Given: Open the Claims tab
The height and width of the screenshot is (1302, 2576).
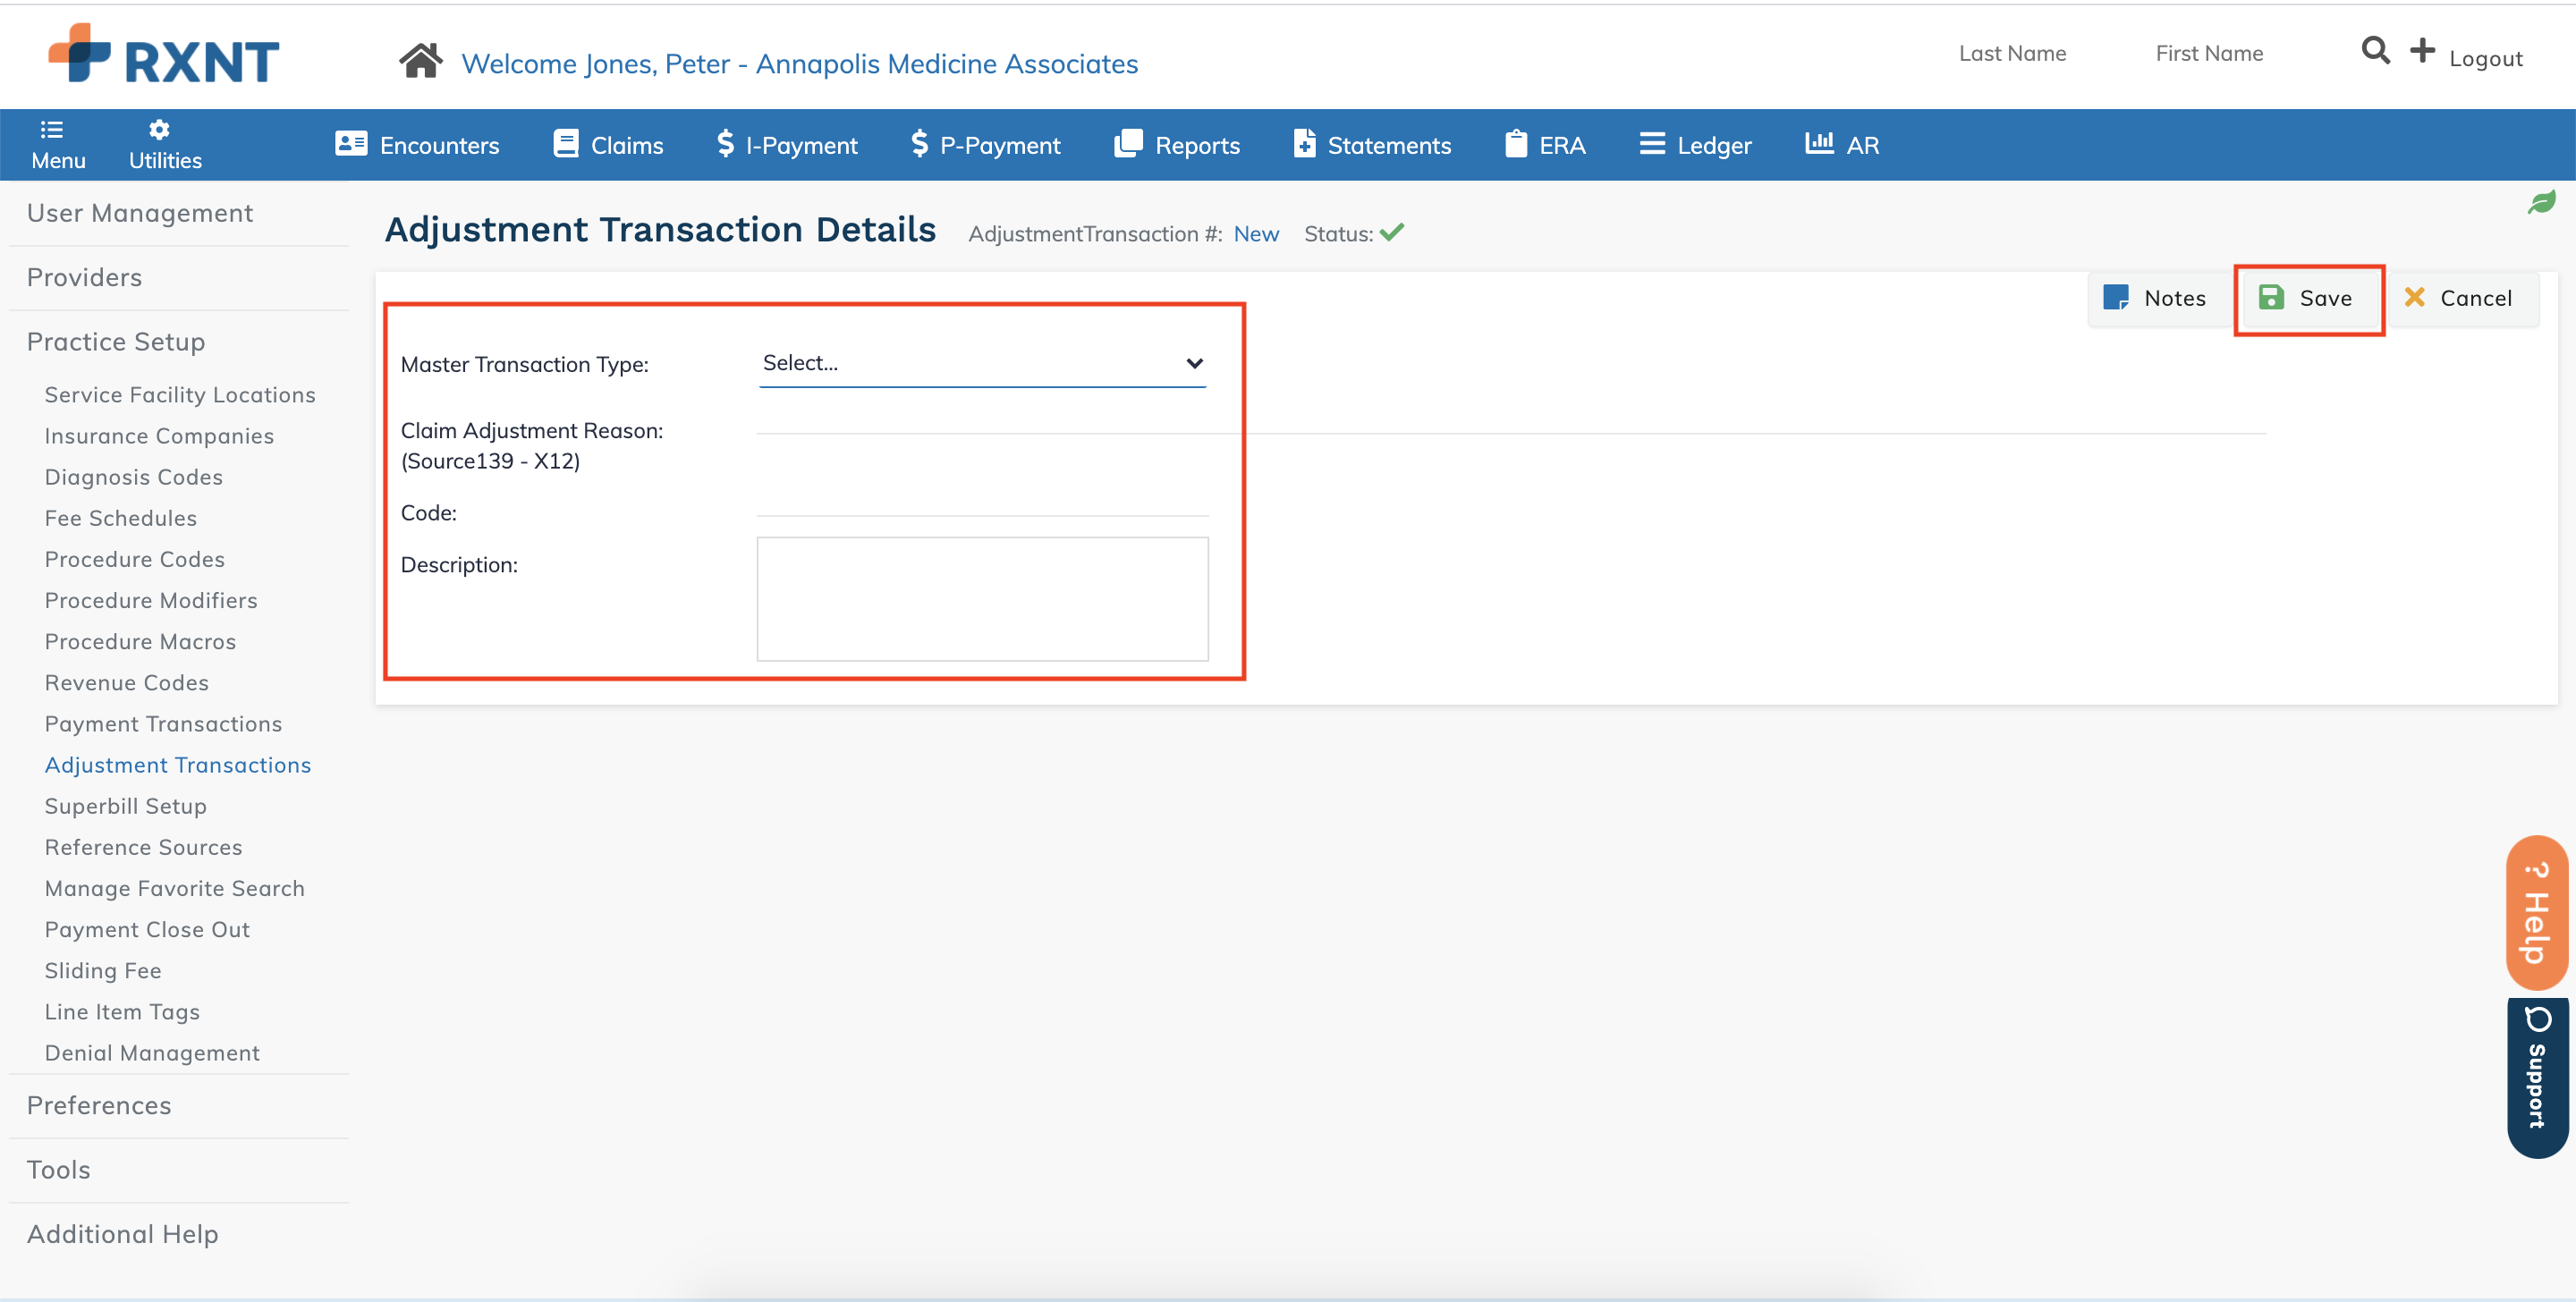Looking at the screenshot, I should click(609, 145).
